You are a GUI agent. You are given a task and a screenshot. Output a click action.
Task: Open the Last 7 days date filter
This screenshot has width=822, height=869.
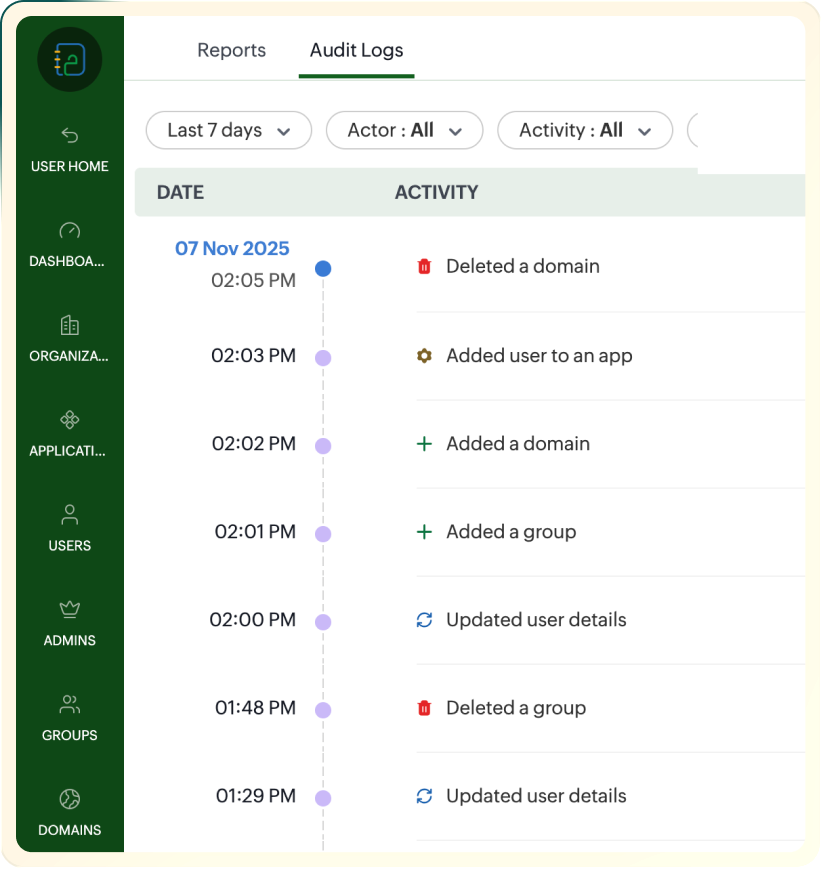pos(228,130)
